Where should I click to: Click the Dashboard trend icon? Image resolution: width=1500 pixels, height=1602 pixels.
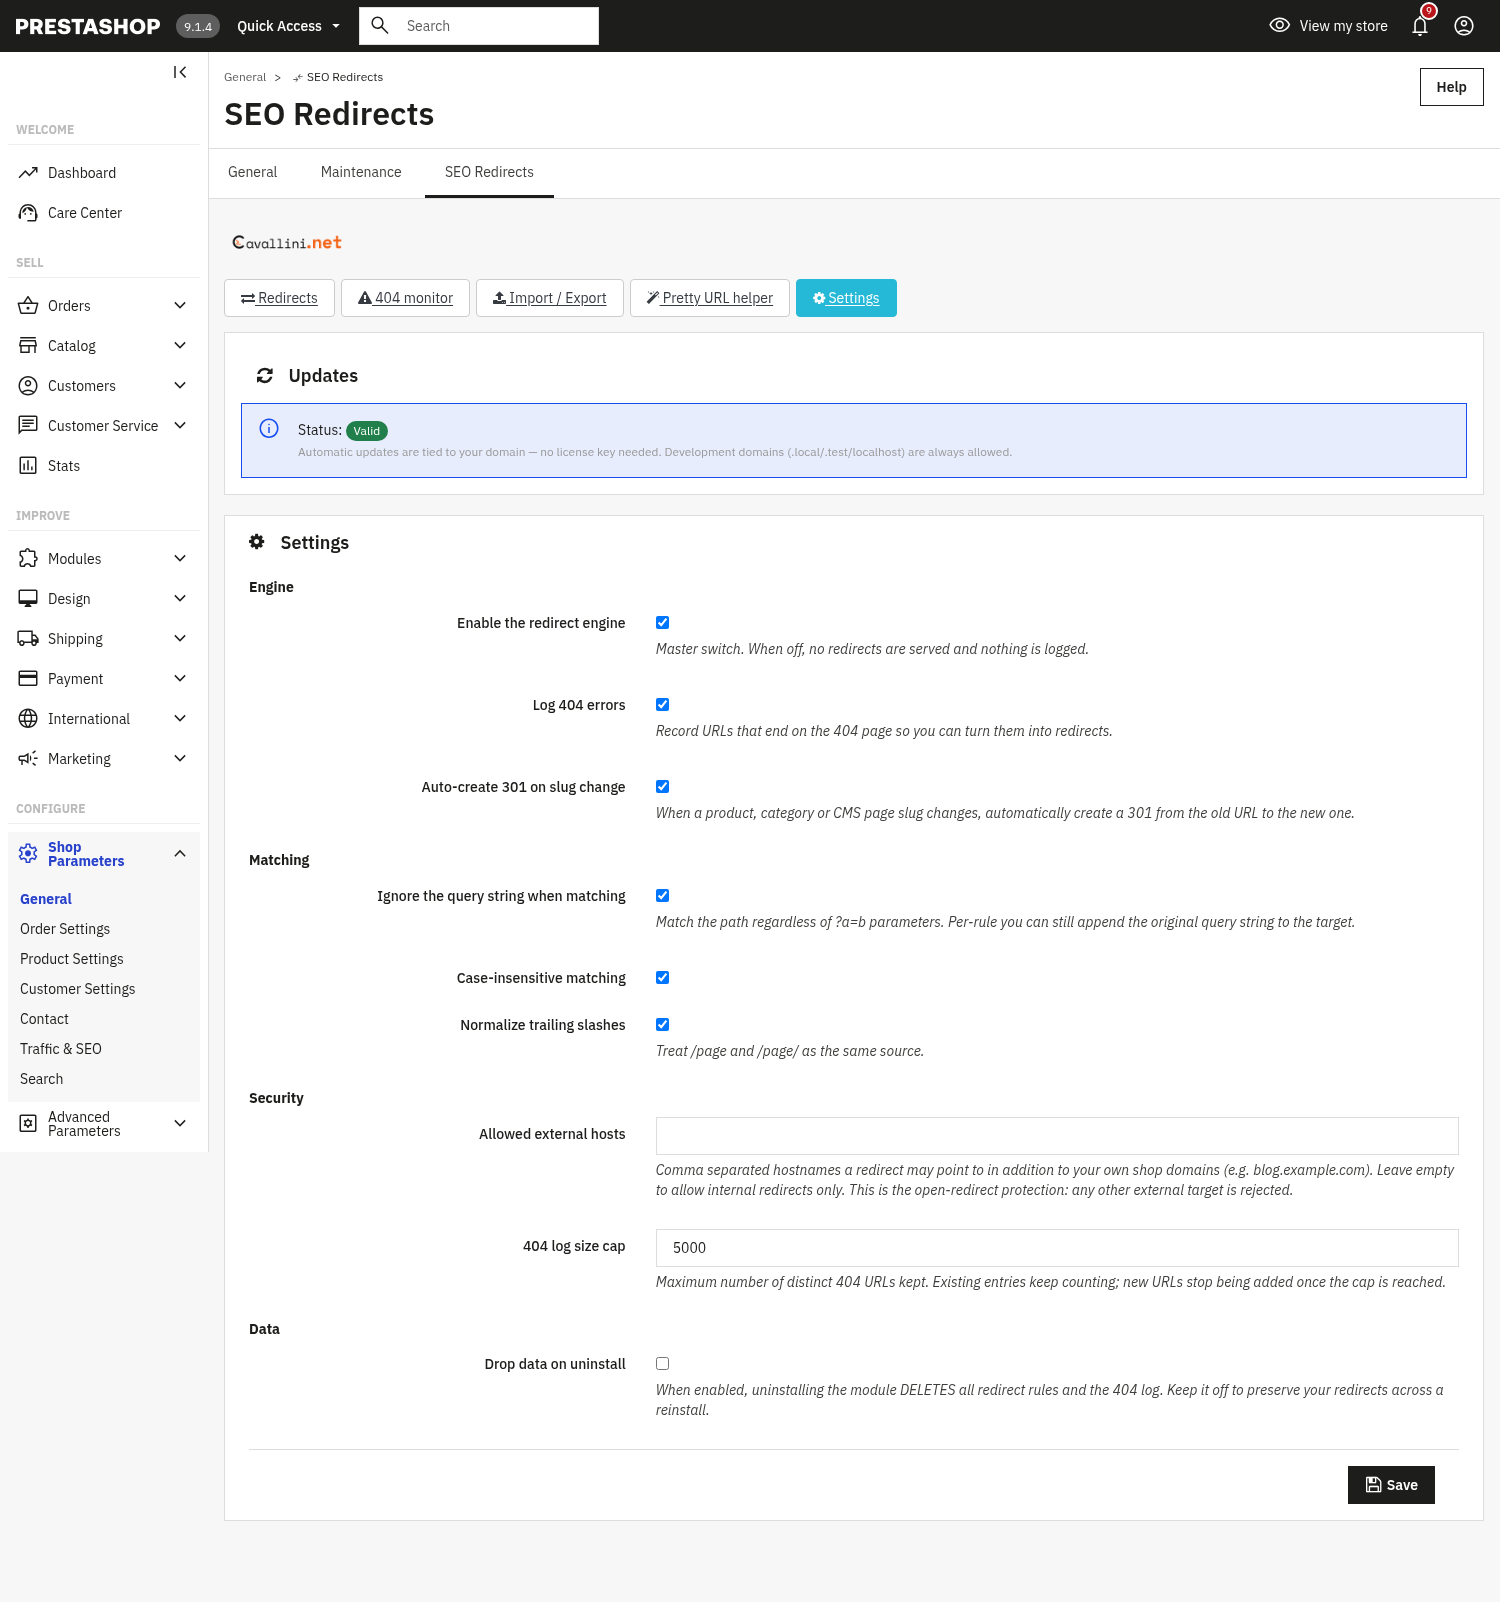point(28,173)
